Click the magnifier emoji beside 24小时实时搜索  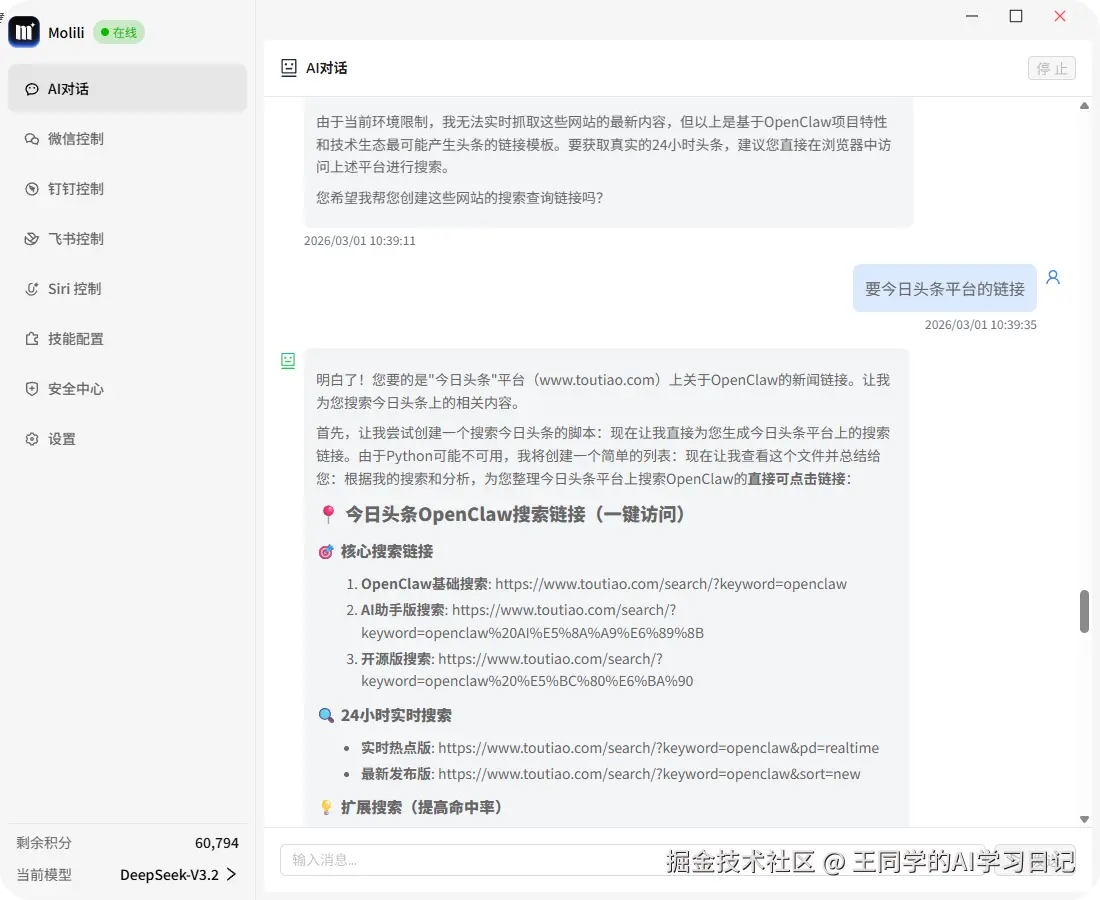click(x=326, y=716)
